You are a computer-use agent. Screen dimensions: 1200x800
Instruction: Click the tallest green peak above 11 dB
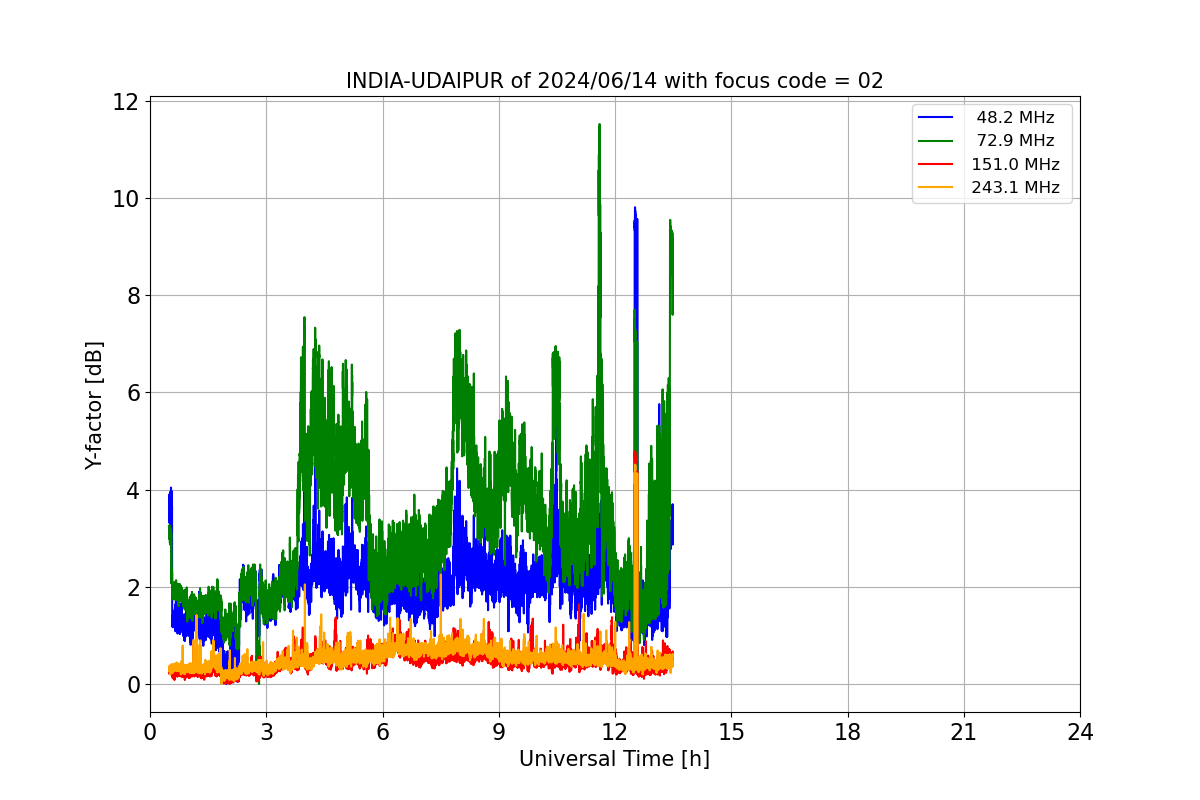pos(599,126)
